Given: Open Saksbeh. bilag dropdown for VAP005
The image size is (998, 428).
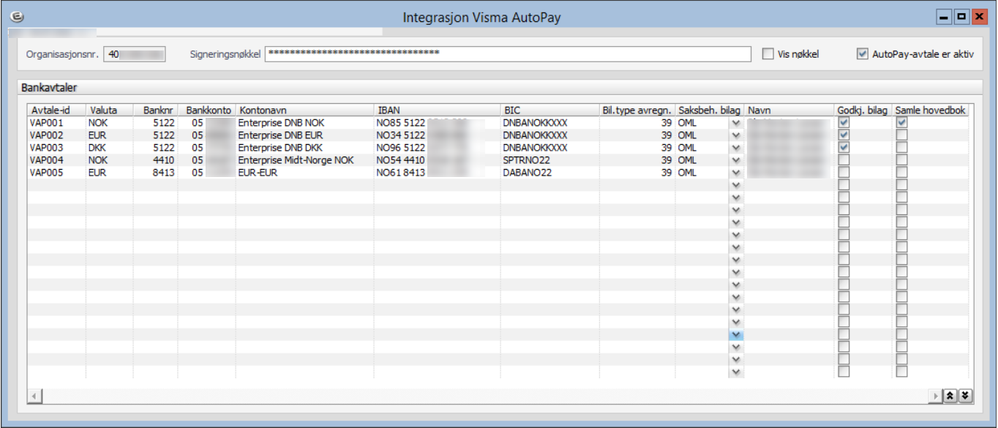Looking at the screenshot, I should (736, 172).
